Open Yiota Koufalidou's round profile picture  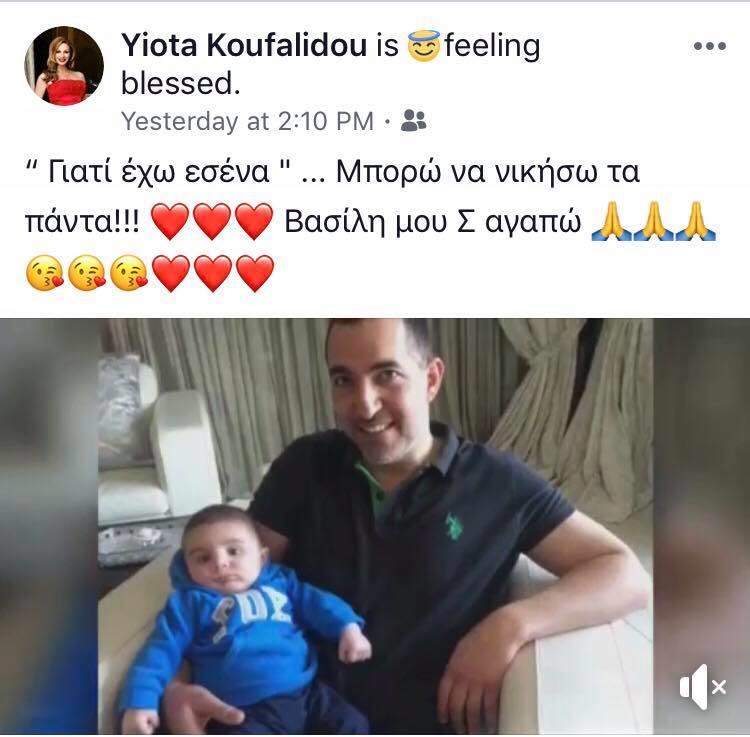tap(64, 66)
